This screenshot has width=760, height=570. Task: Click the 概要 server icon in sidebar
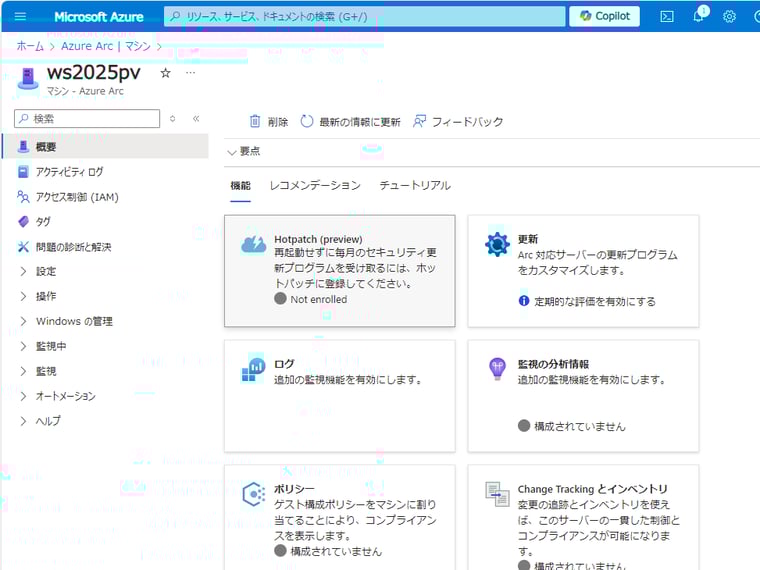pos(23,146)
